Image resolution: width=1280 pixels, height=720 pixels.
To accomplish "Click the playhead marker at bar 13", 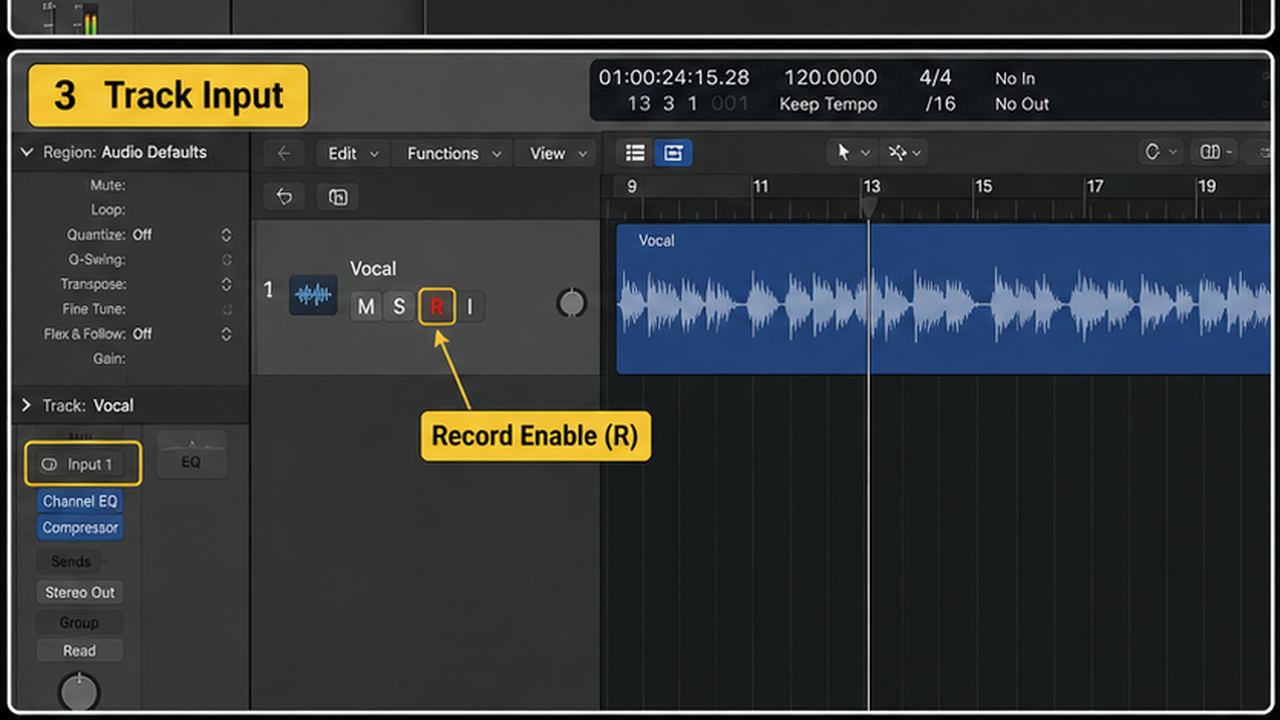I will point(869,206).
